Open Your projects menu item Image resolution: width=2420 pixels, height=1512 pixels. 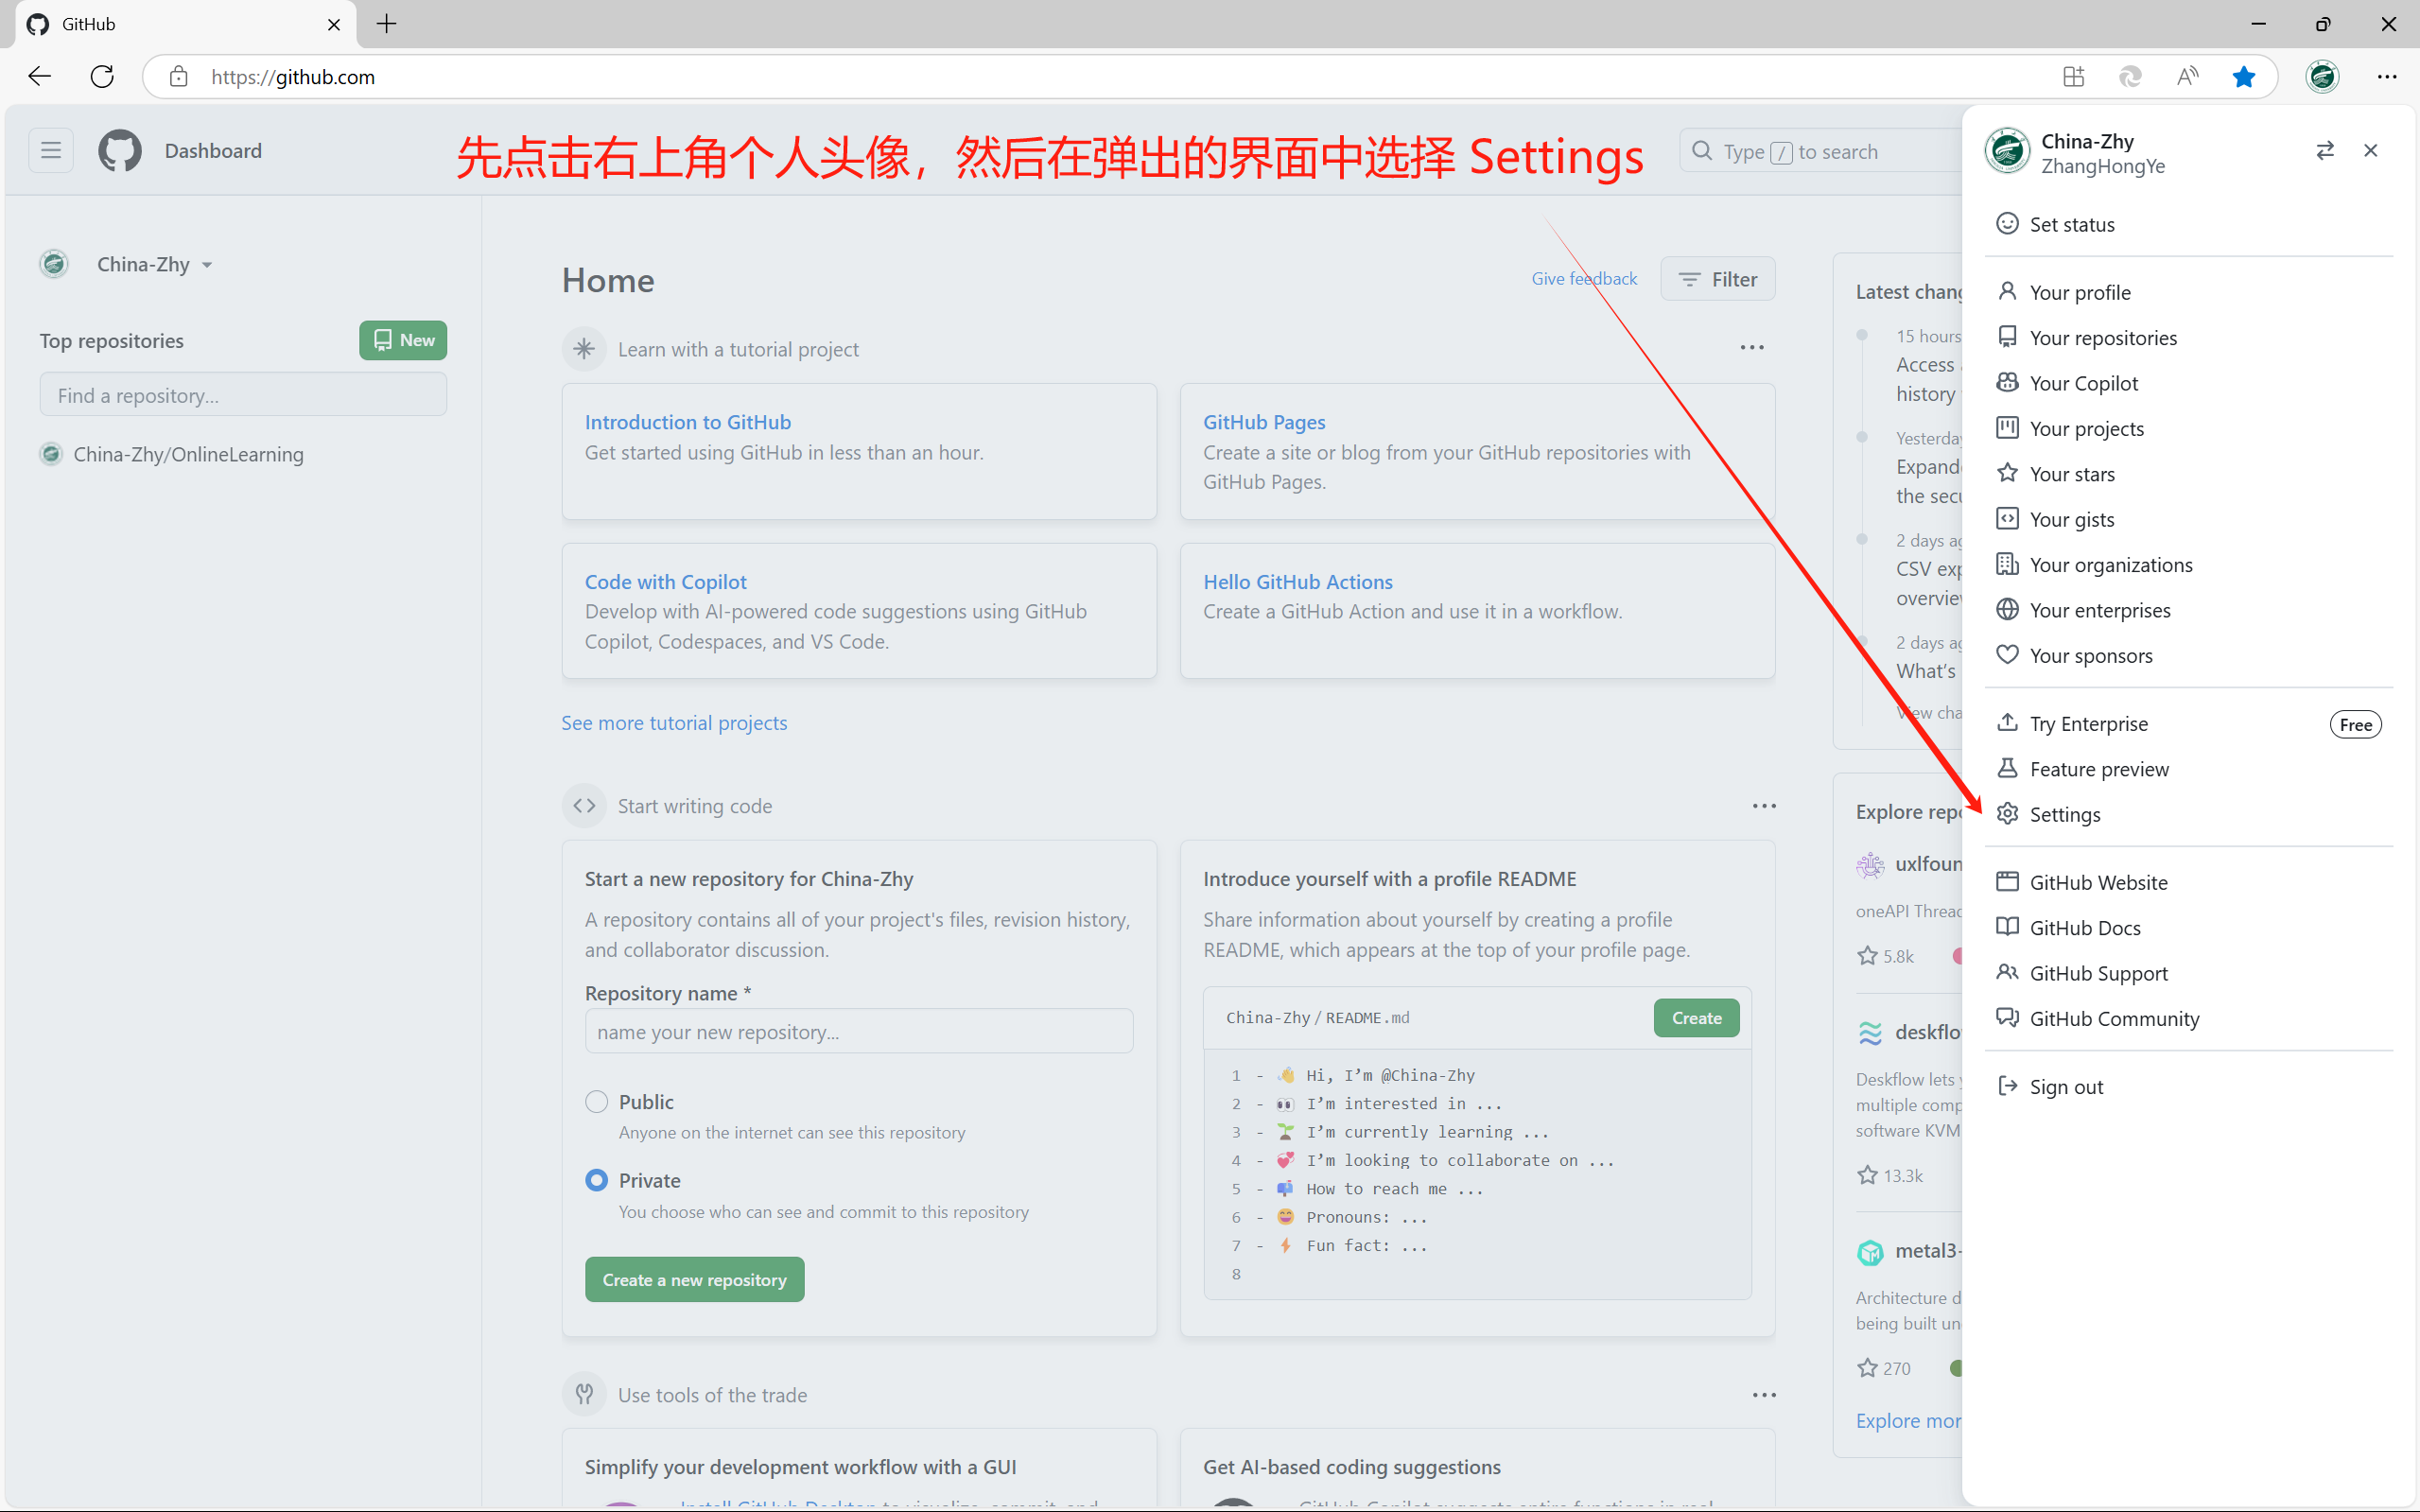(x=2189, y=429)
